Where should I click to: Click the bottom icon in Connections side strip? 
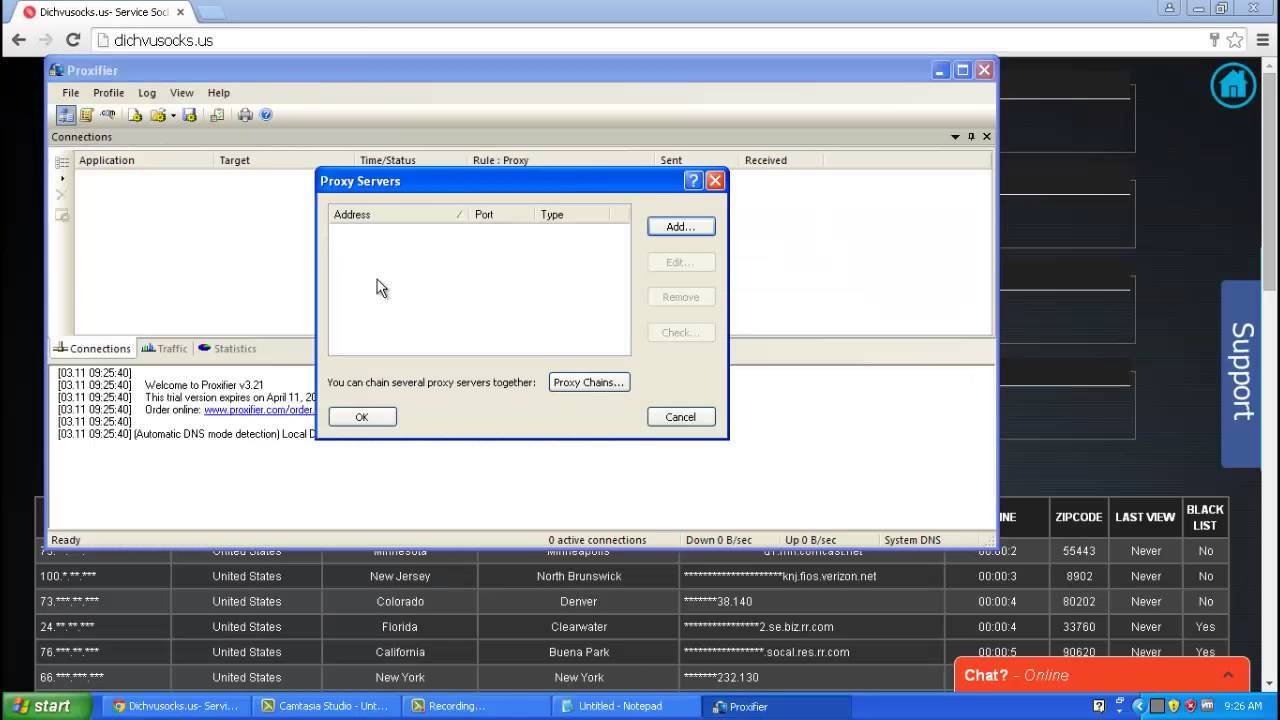pos(62,215)
